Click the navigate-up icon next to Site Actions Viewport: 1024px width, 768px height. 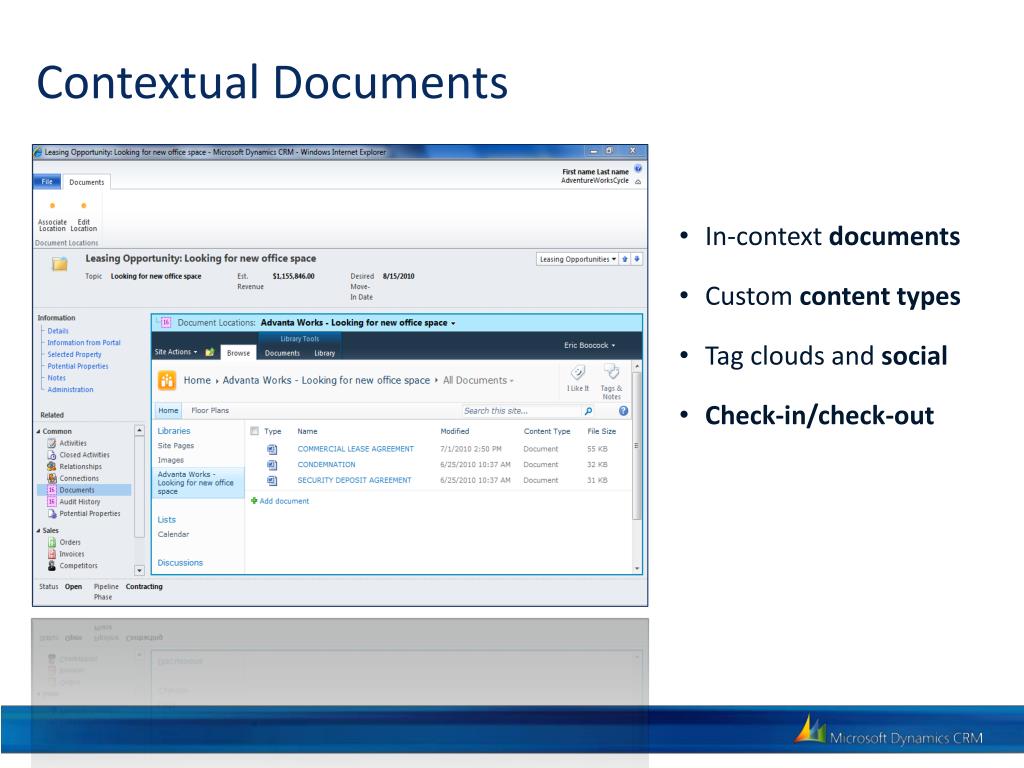210,353
